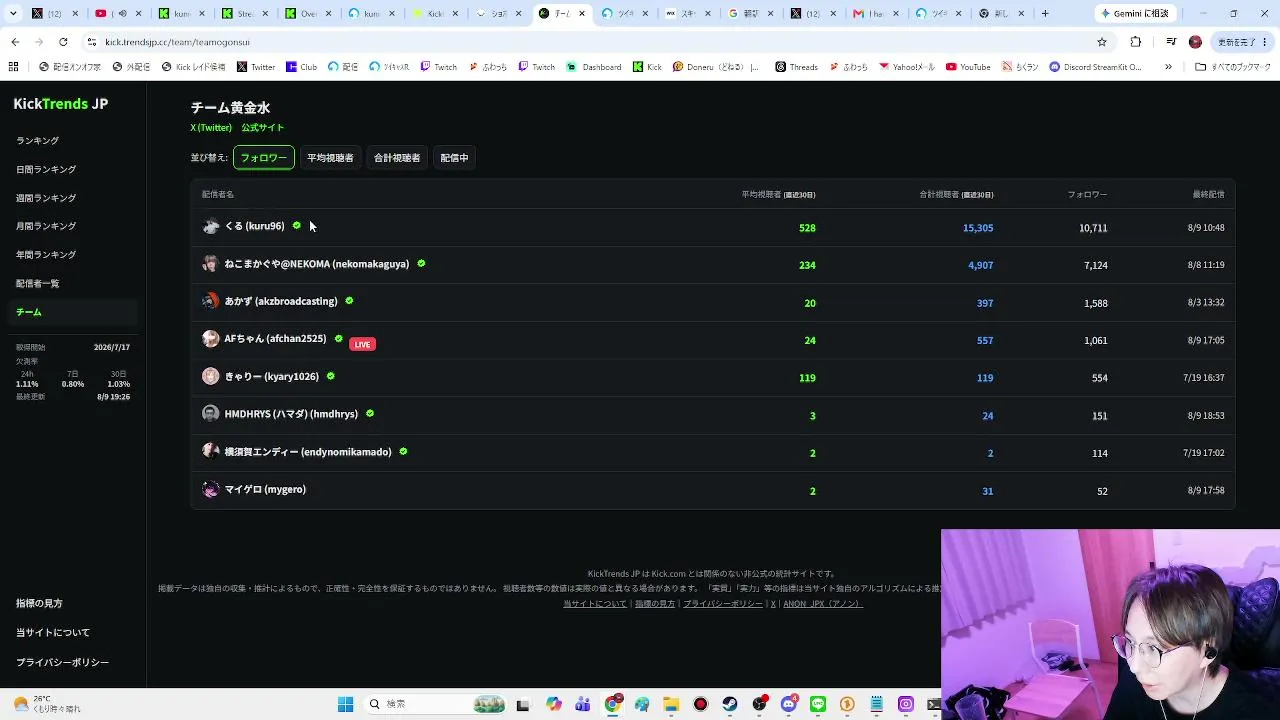The width and height of the screenshot is (1280, 720).
Task: Open the X (Twitter) link under チーム黄金水
Action: (211, 128)
